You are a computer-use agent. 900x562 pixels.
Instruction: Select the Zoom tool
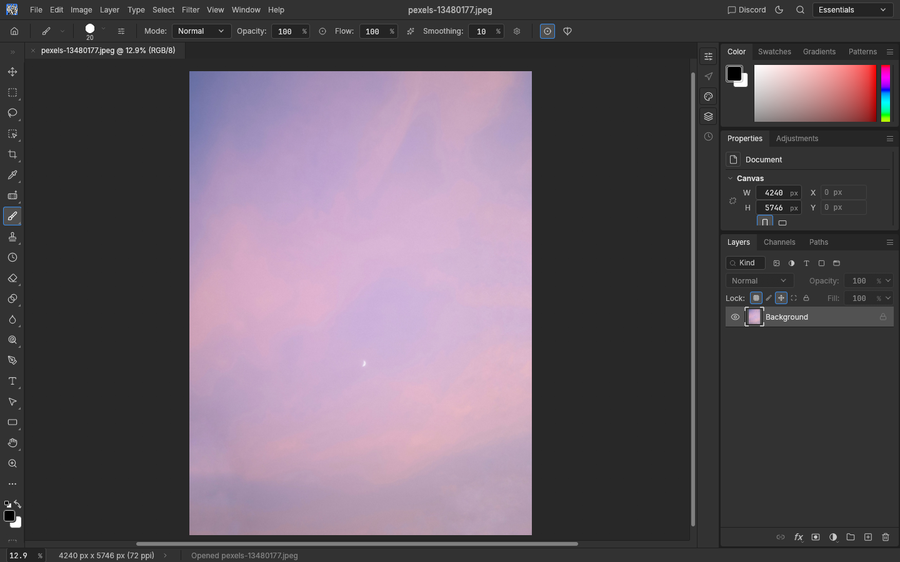pyautogui.click(x=12, y=464)
